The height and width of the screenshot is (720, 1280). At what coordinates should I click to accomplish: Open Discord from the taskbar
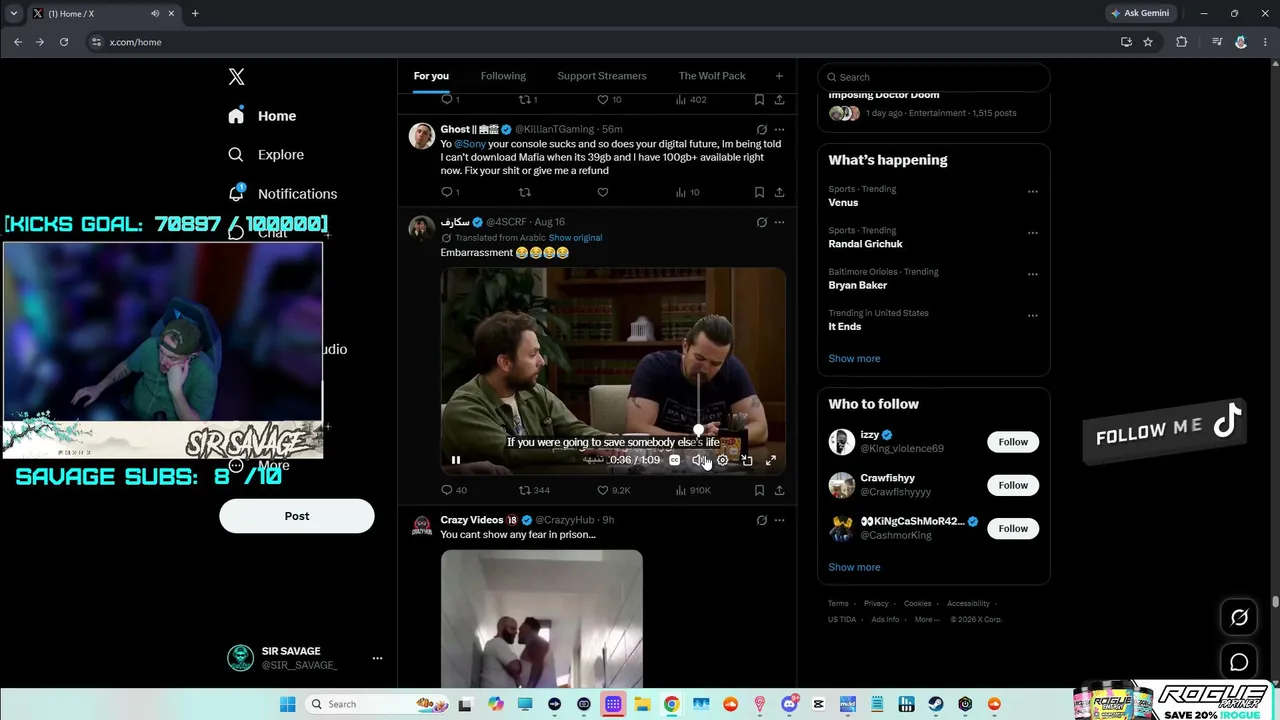tap(790, 704)
